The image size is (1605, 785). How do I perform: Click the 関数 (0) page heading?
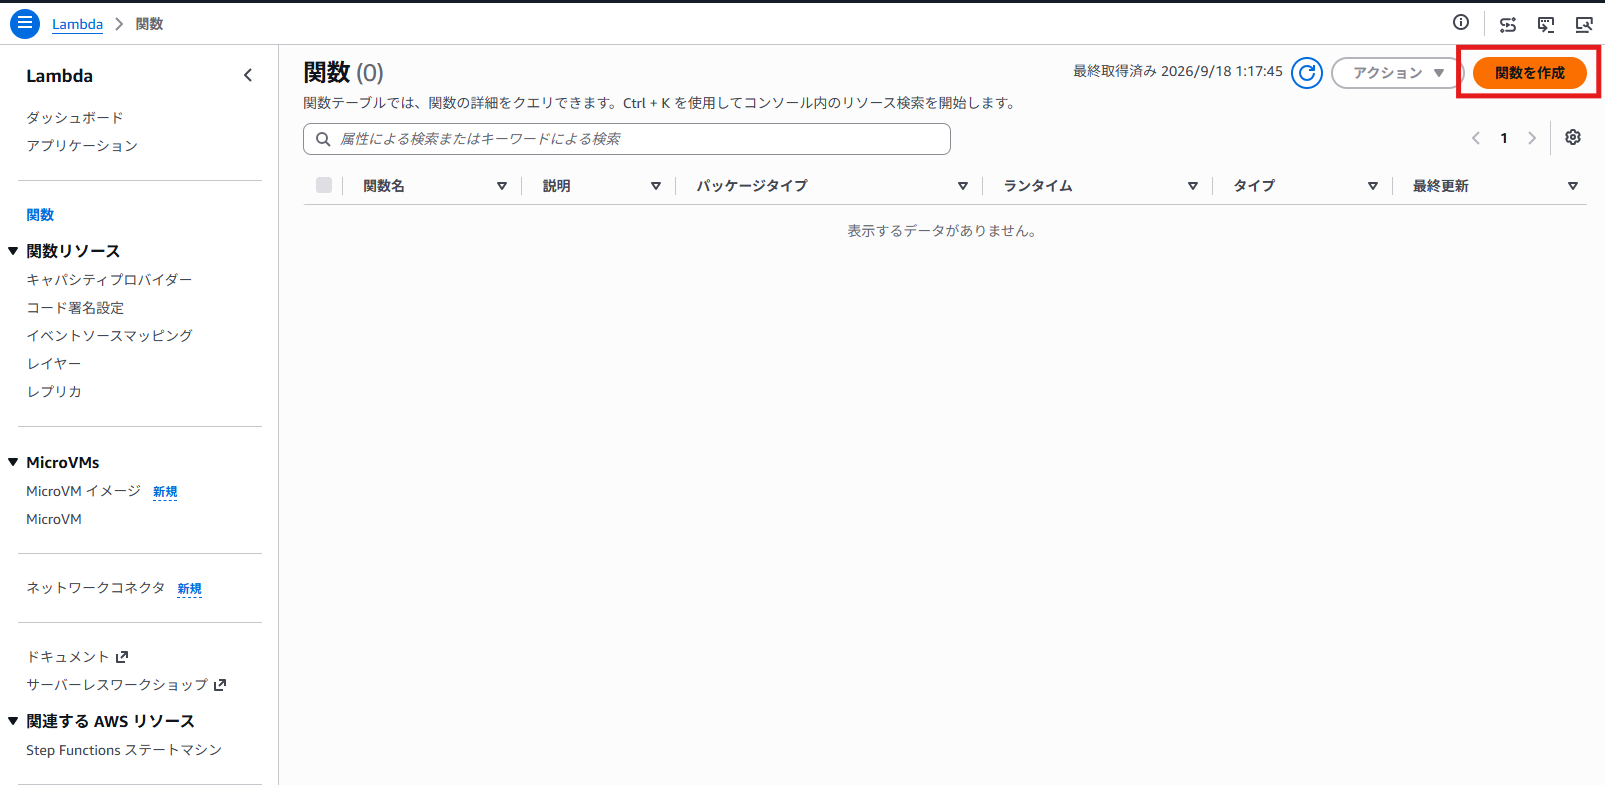343,73
